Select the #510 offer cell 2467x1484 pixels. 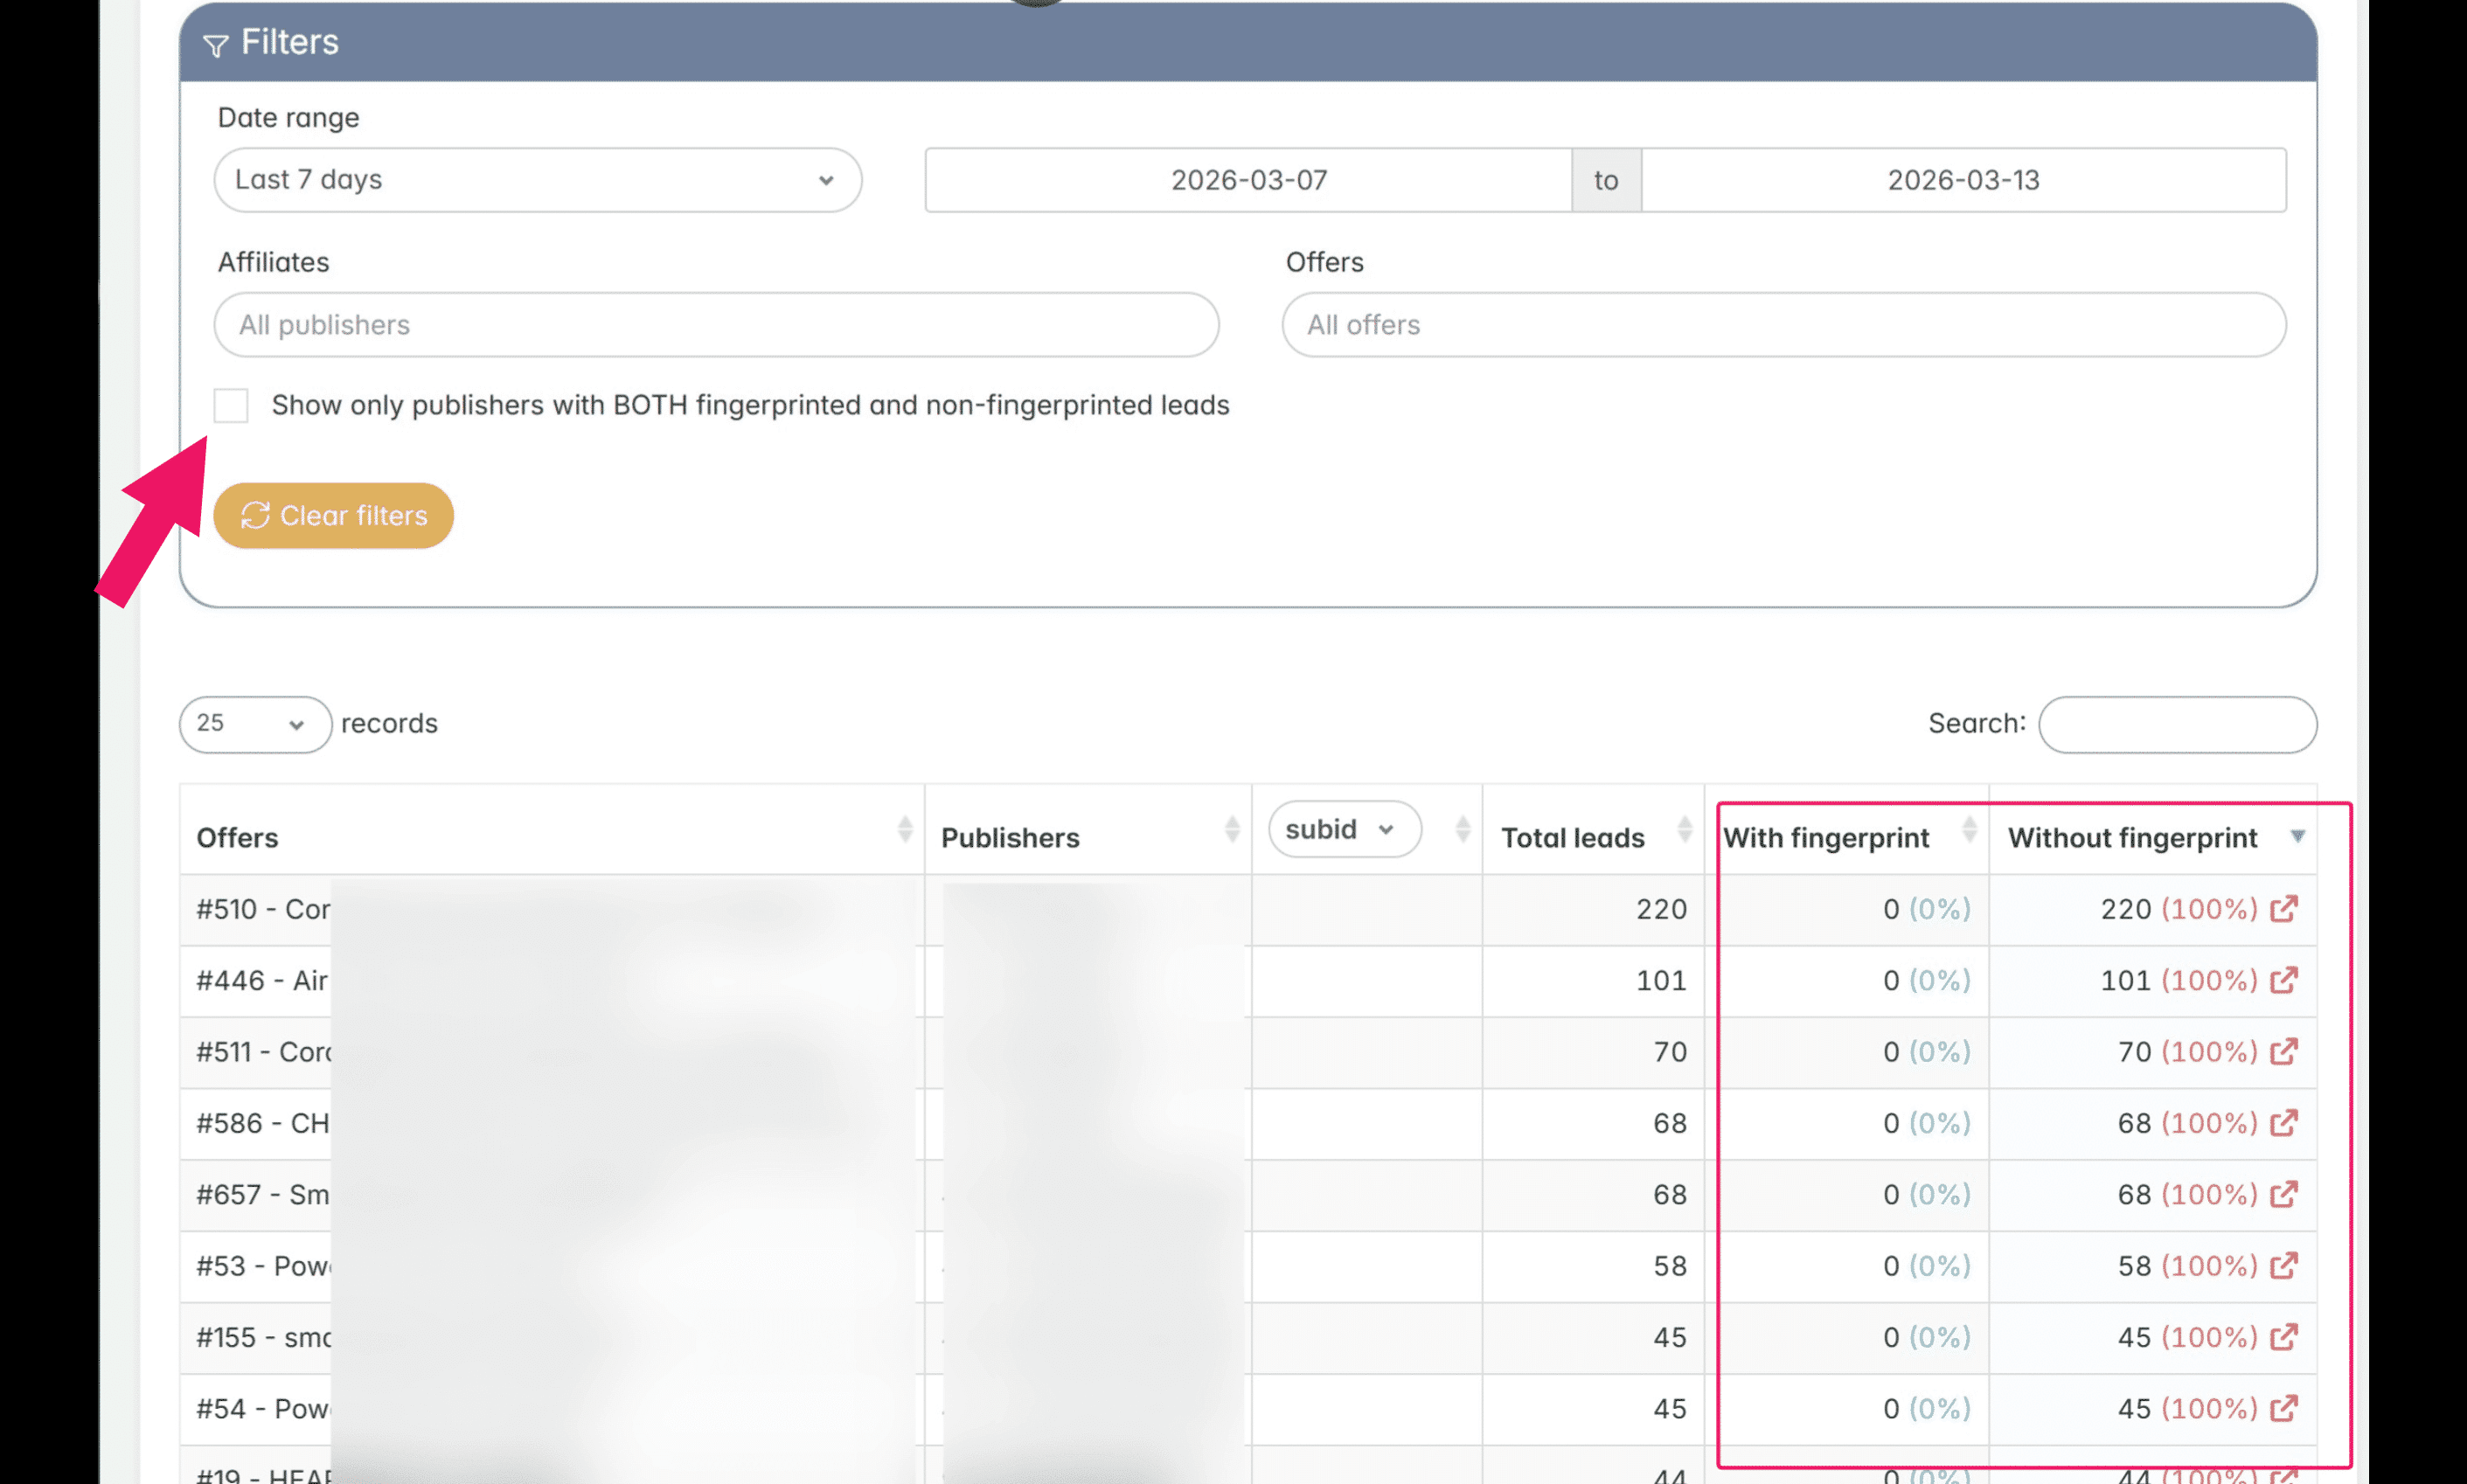coord(552,909)
